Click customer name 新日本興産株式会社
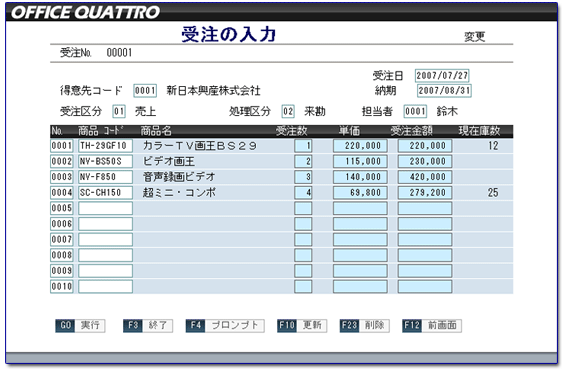 213,91
